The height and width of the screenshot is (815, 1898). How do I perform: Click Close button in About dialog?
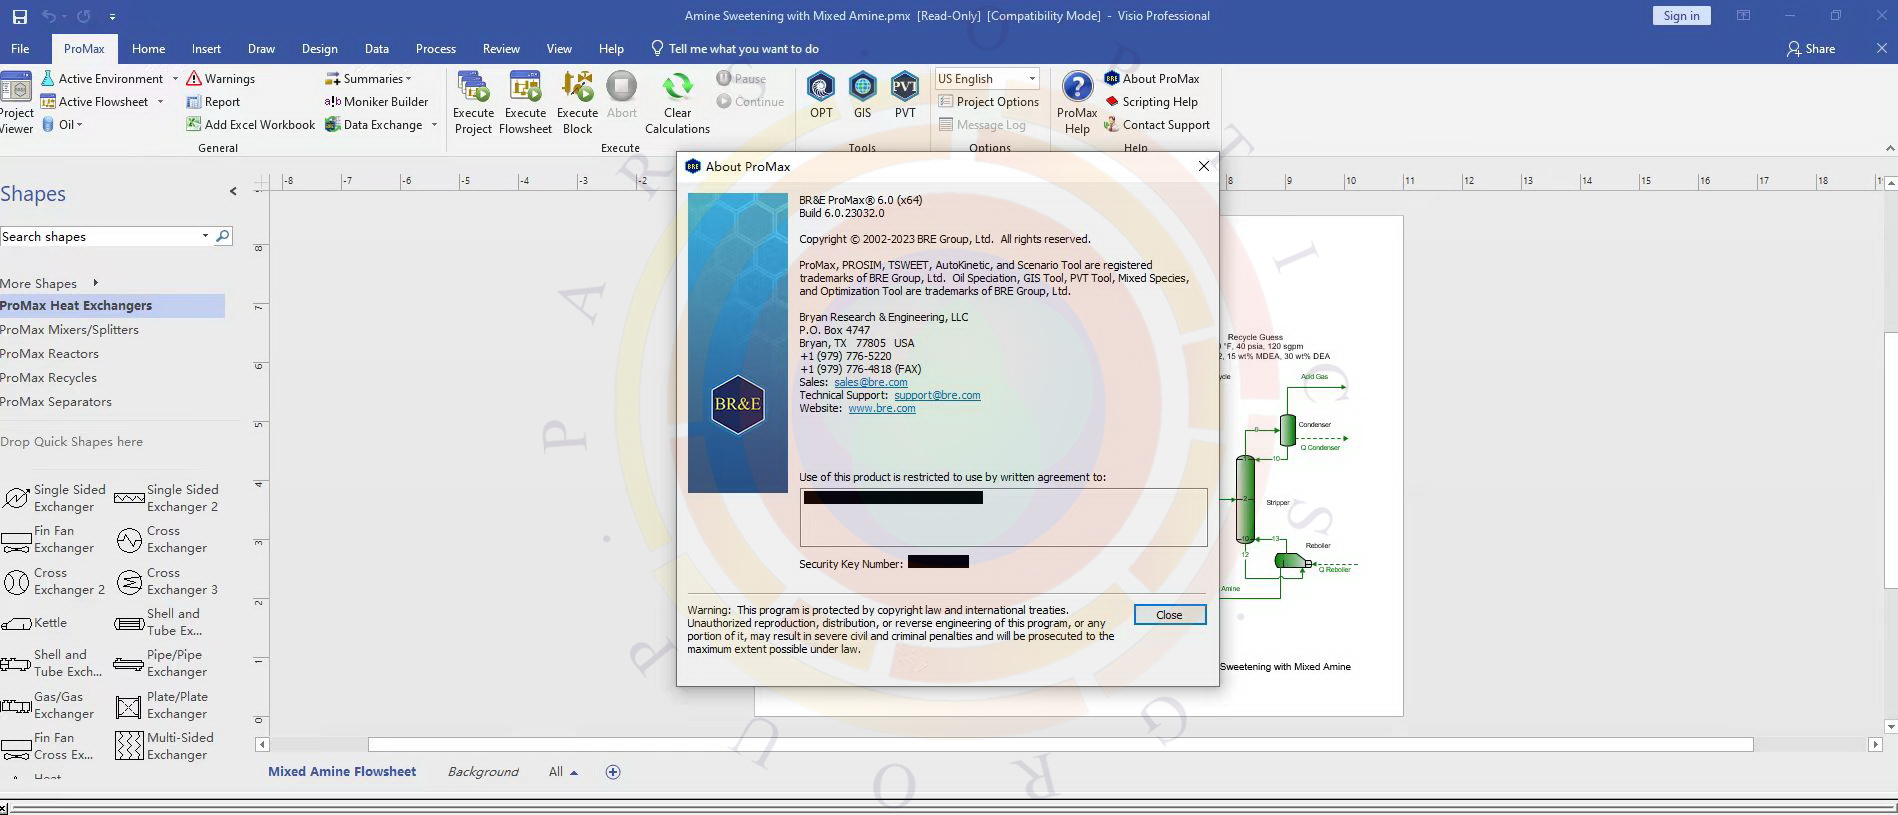click(1169, 615)
